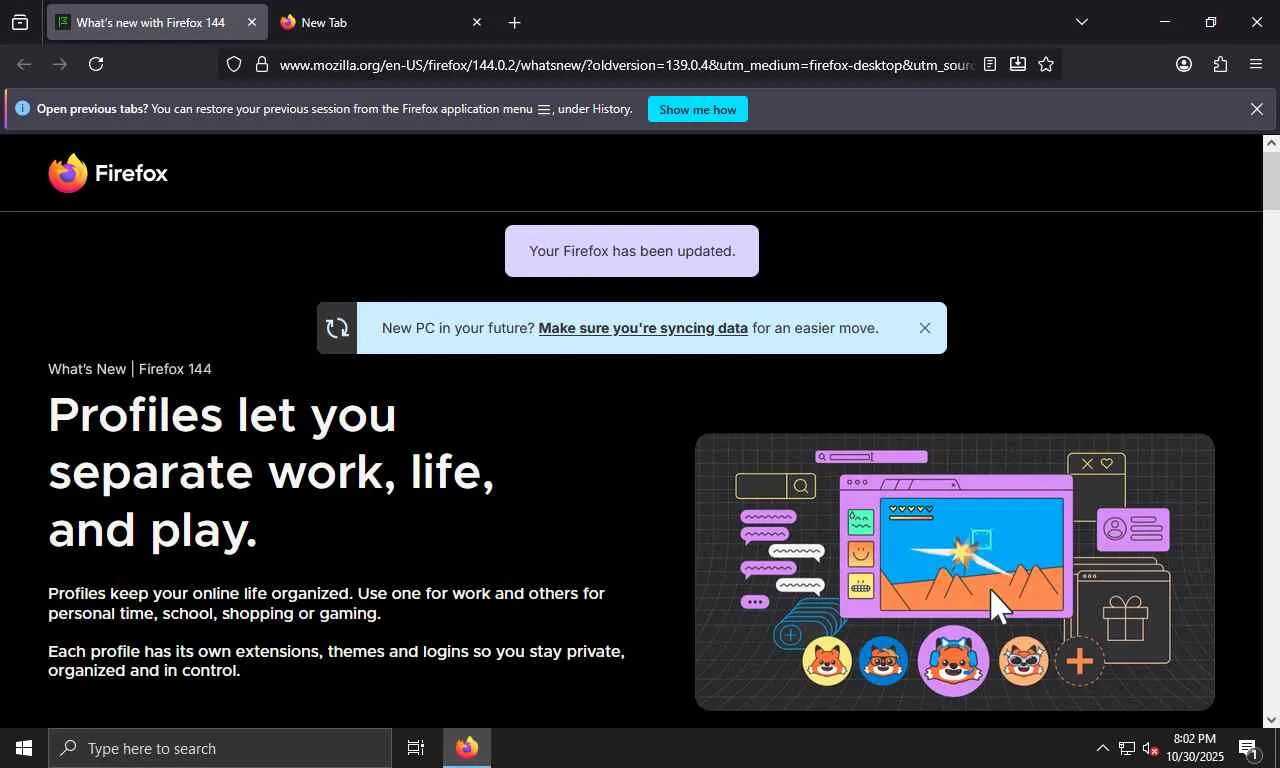Click the address bar URL field
The width and height of the screenshot is (1280, 768).
click(626, 64)
